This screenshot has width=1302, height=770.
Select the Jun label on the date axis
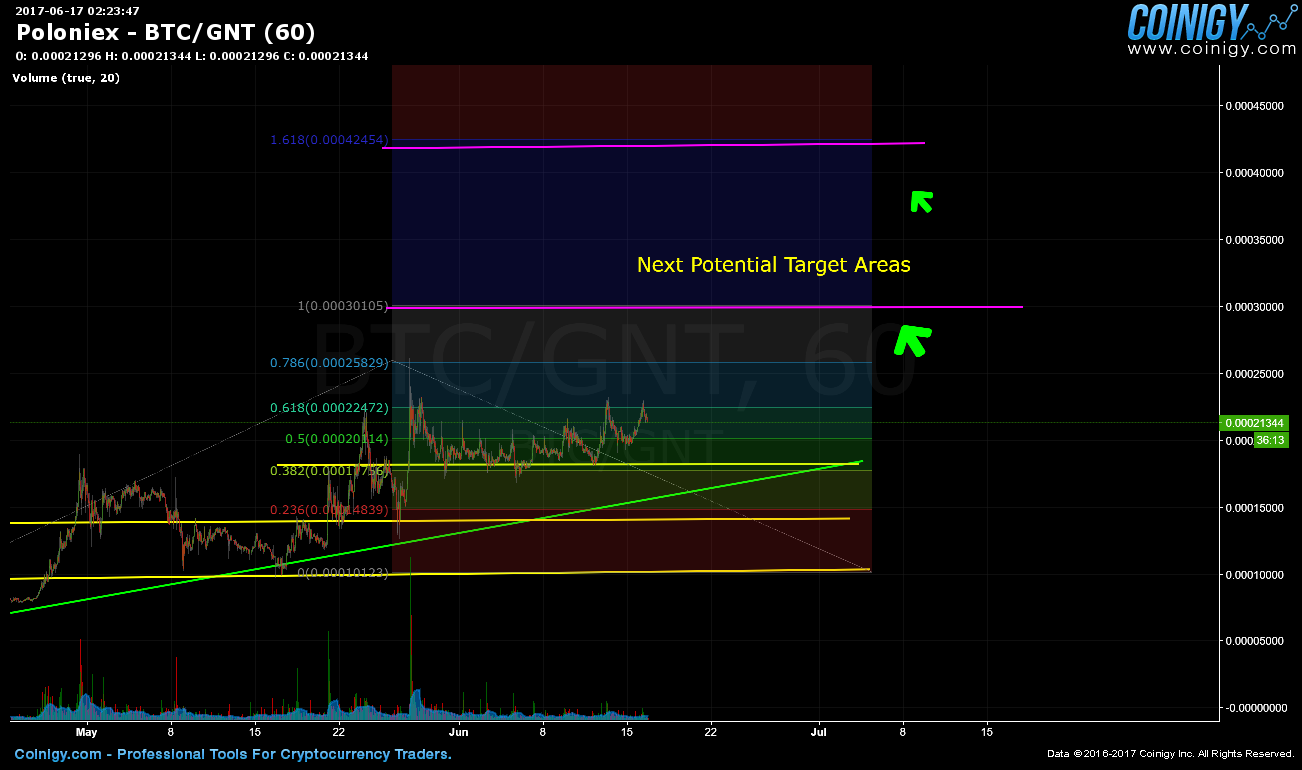click(x=457, y=733)
